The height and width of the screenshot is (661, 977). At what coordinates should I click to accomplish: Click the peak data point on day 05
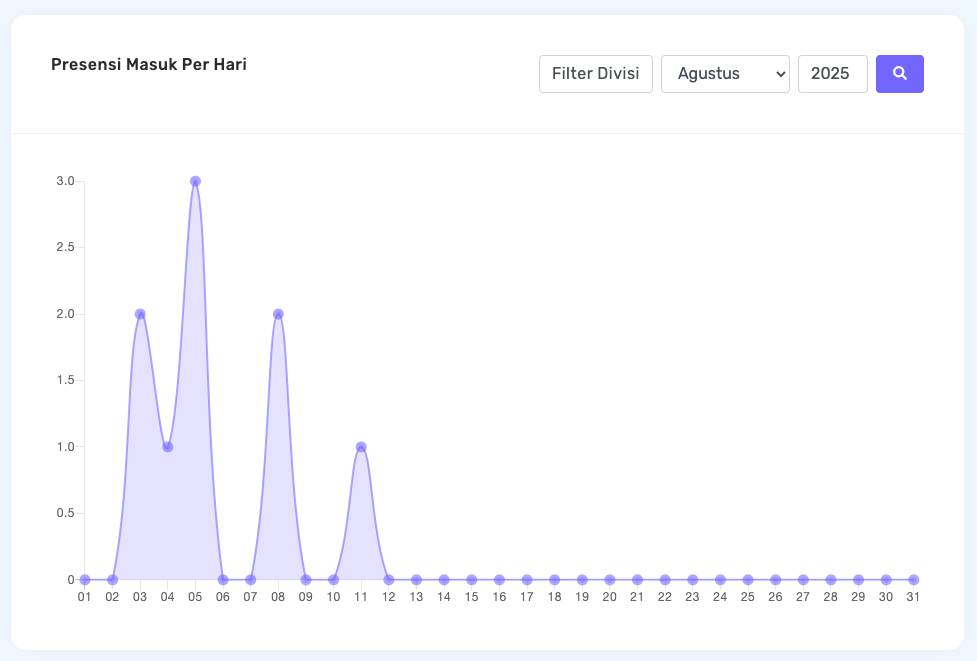pyautogui.click(x=195, y=181)
